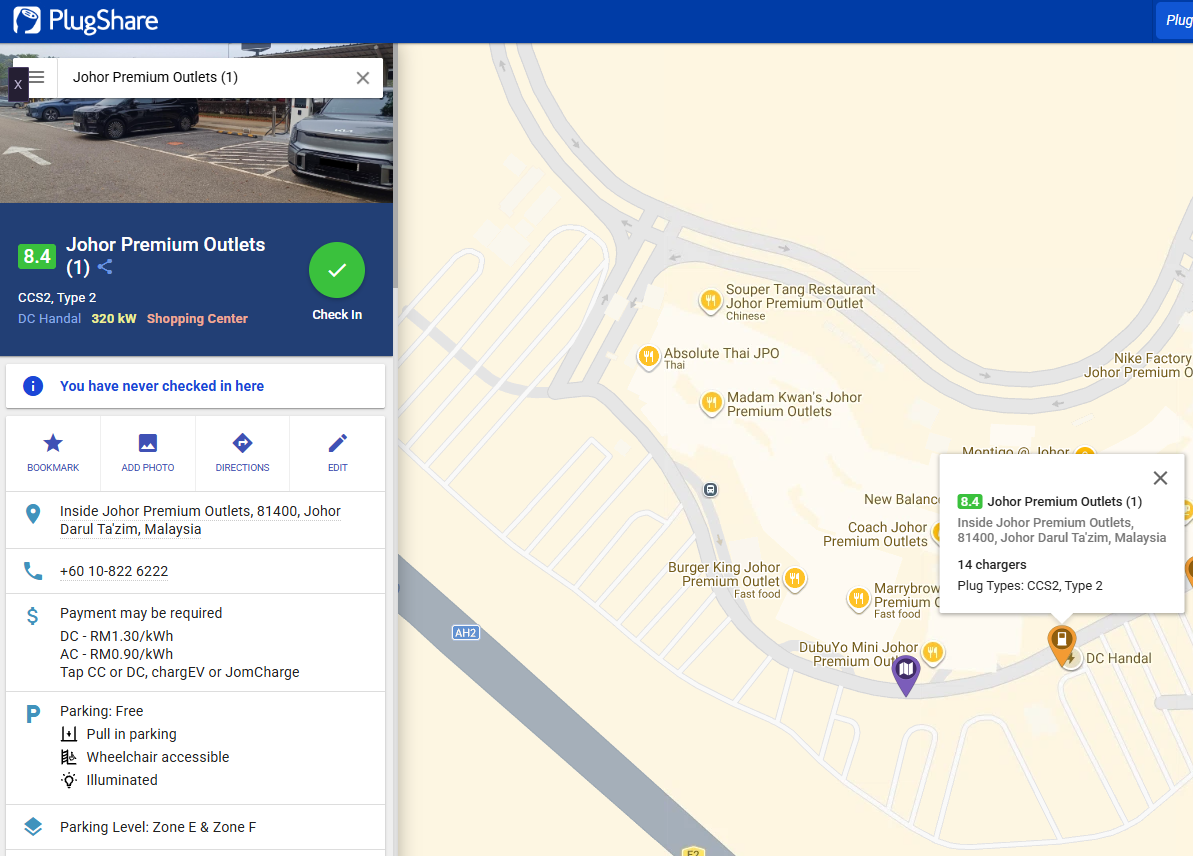
Task: Click the DubuYo Mini restaurant marker
Action: coord(933,652)
